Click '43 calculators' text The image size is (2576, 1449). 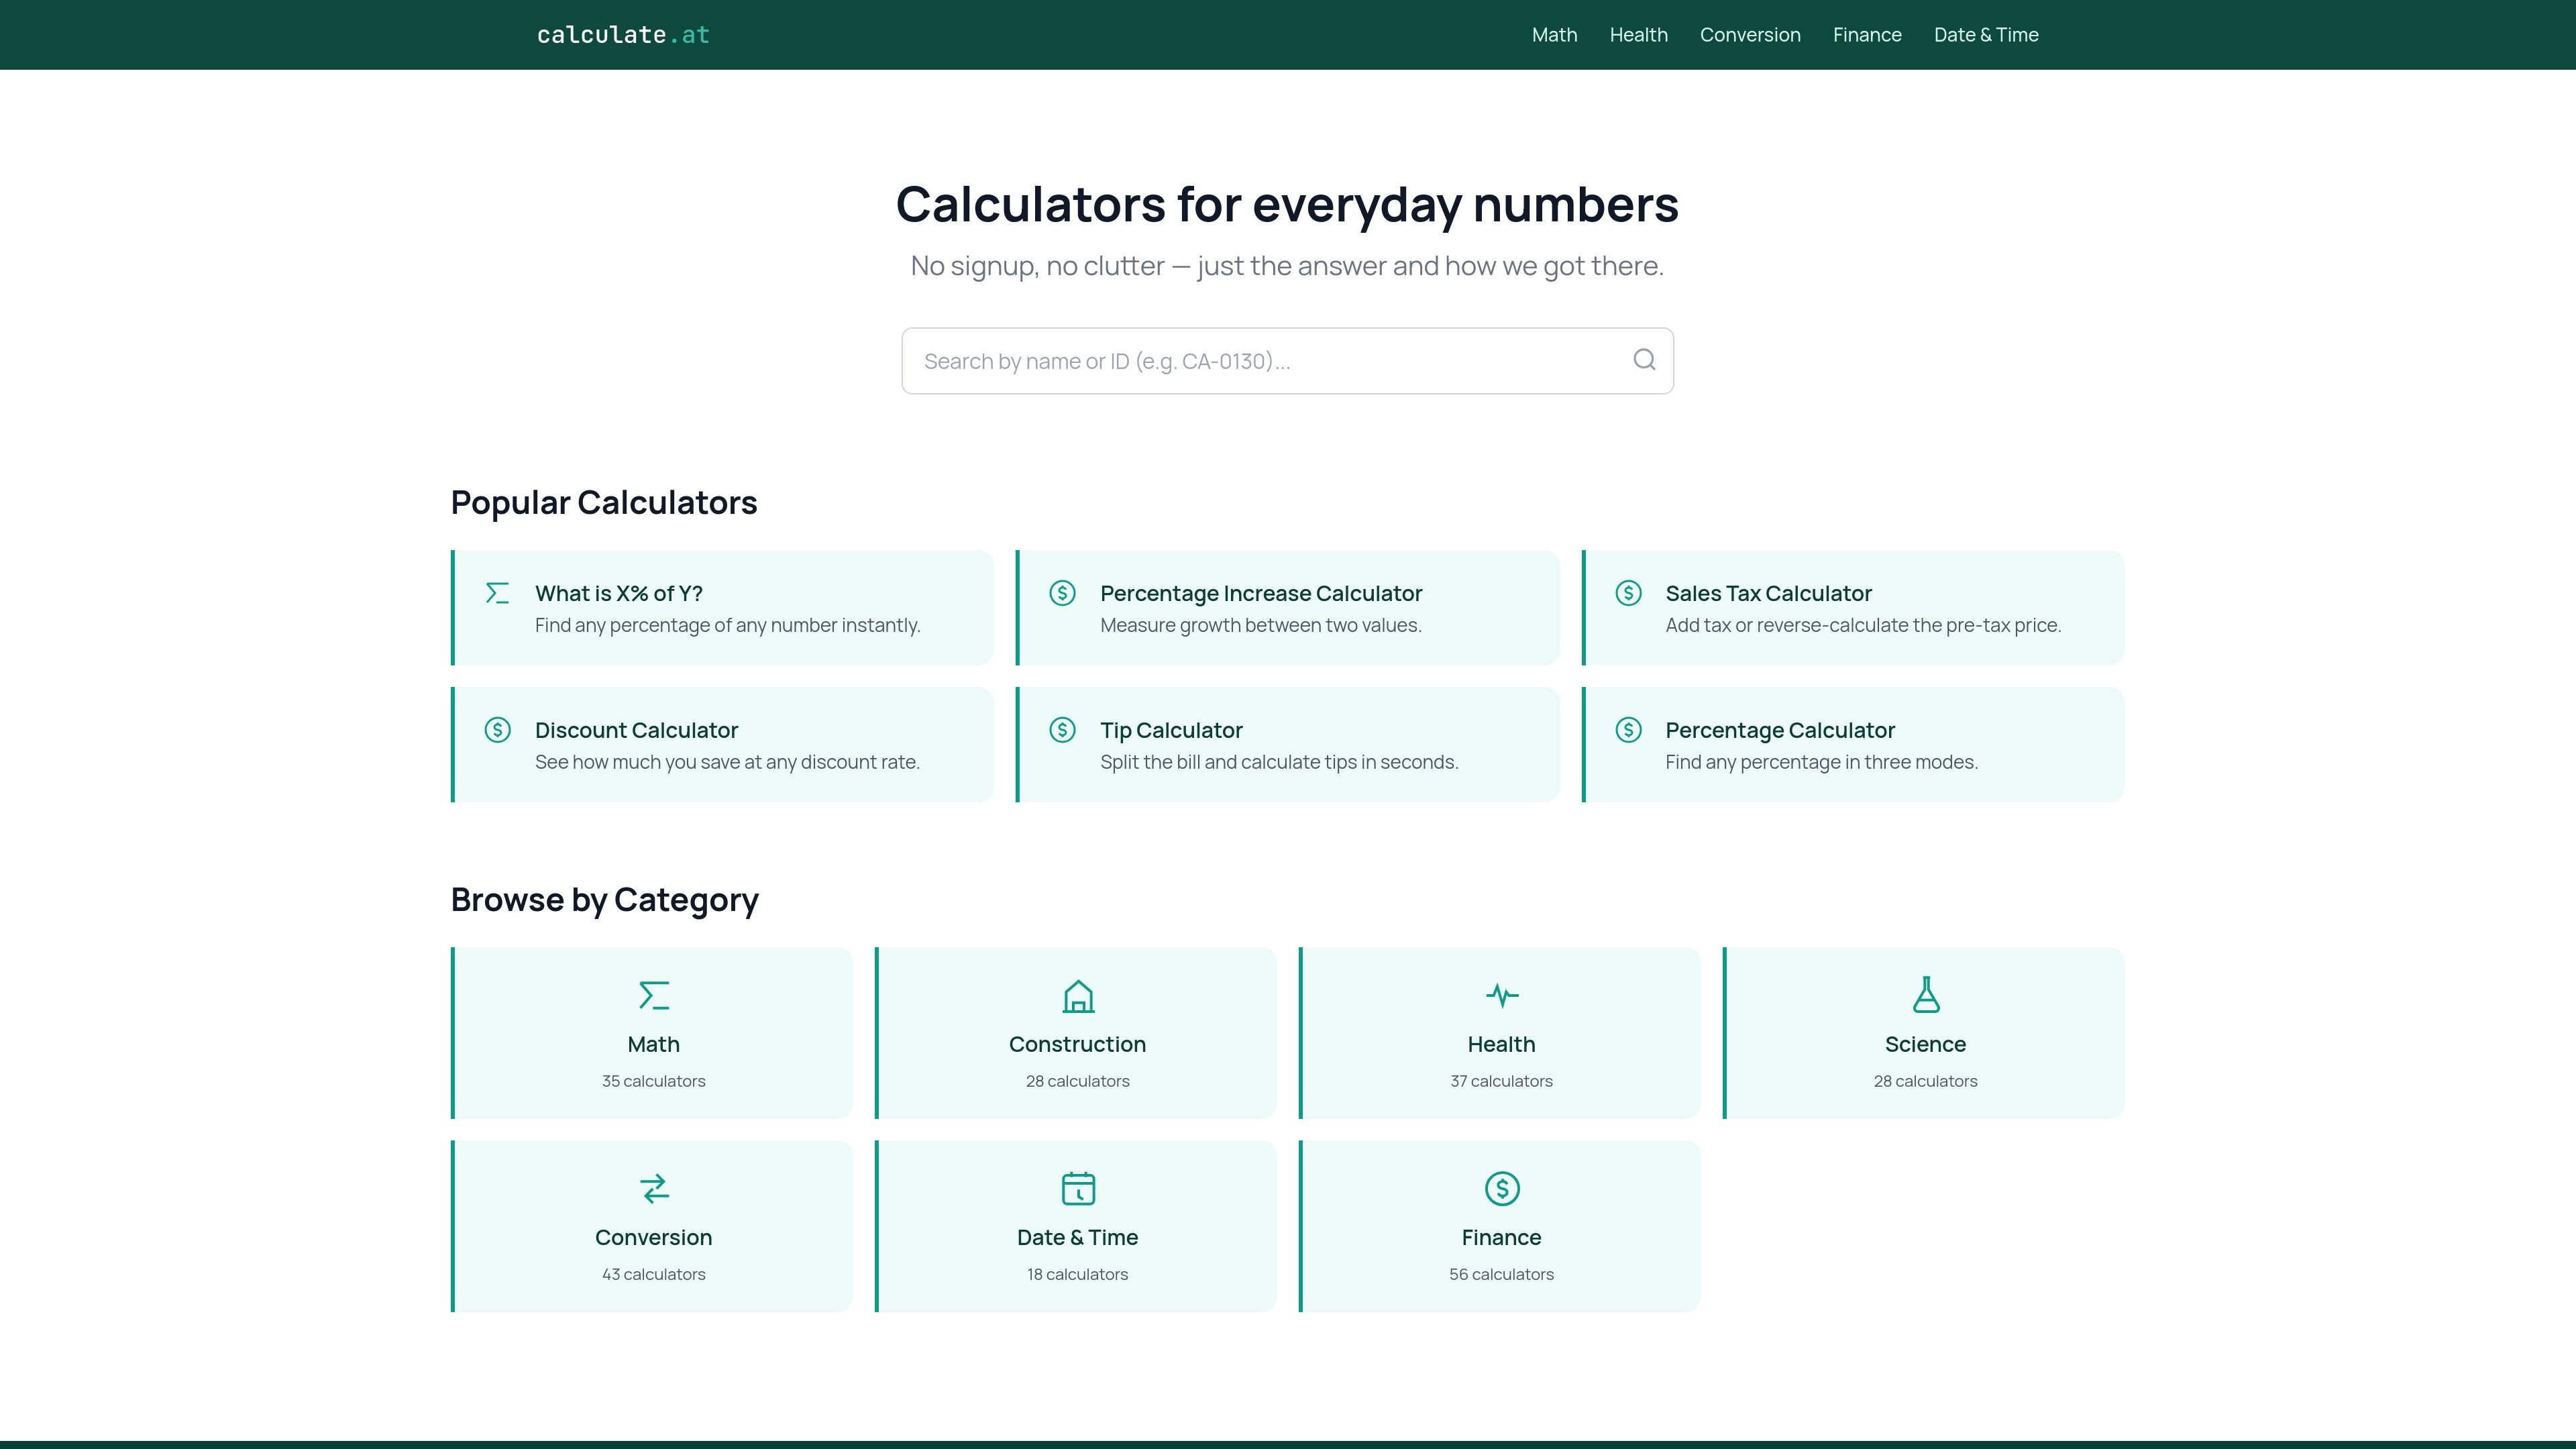coord(654,1274)
